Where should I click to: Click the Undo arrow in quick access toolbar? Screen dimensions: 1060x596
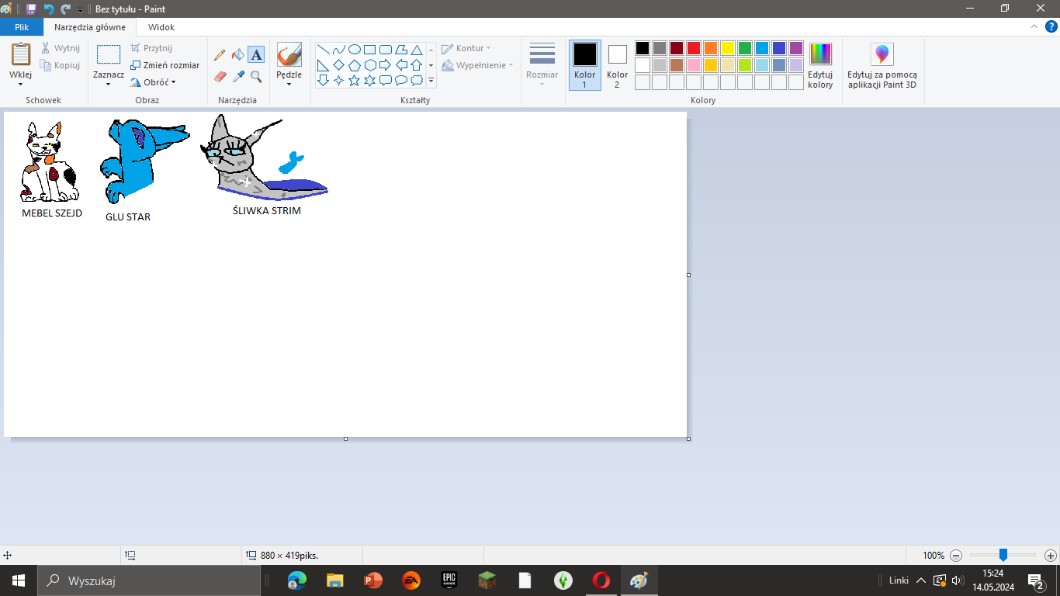coord(48,9)
